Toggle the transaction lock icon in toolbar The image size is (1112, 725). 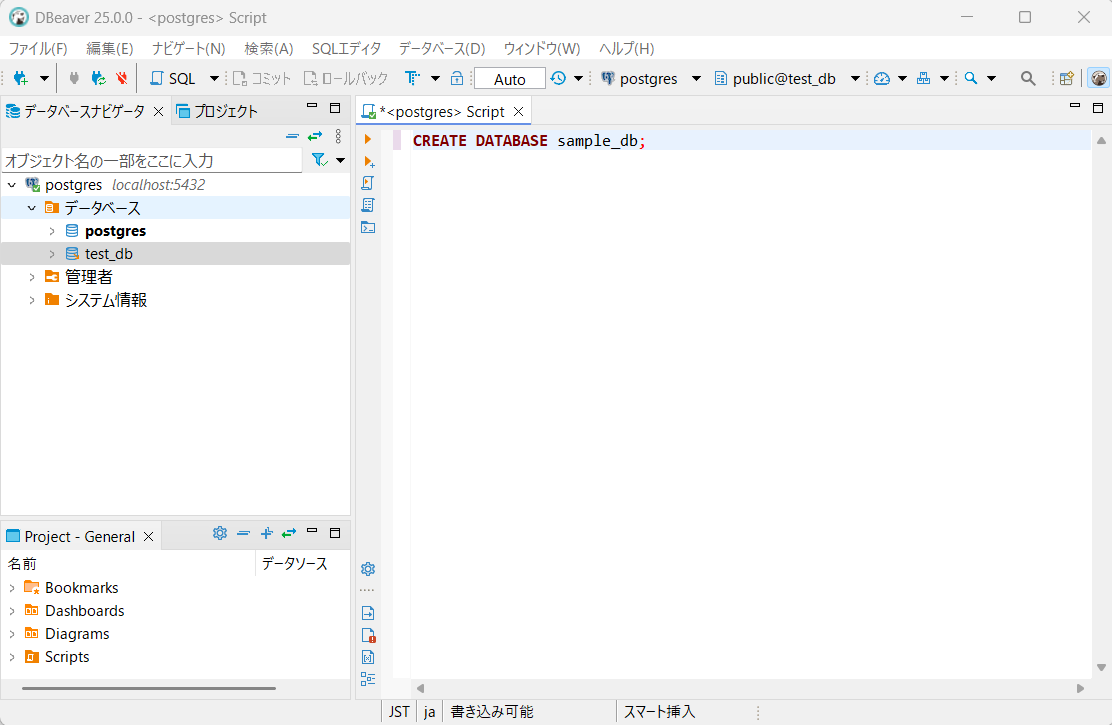pos(457,78)
